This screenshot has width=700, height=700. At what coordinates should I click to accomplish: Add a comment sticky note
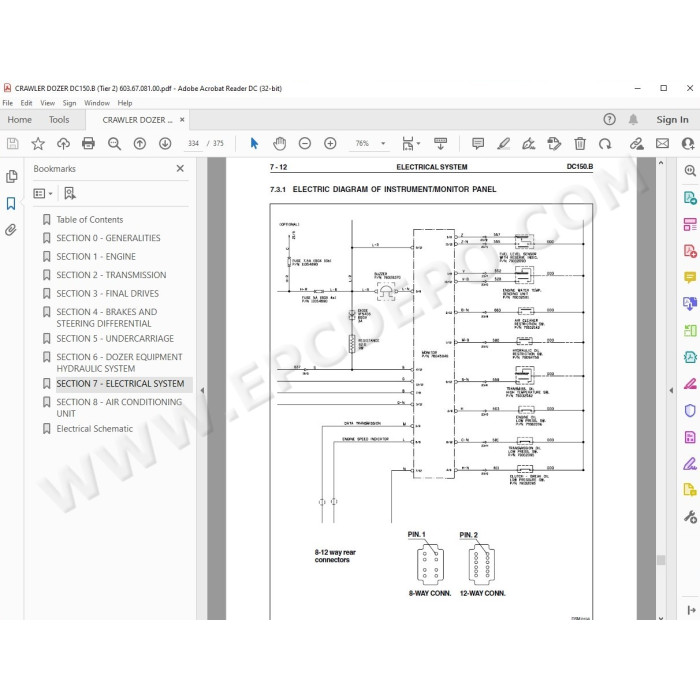(x=478, y=143)
